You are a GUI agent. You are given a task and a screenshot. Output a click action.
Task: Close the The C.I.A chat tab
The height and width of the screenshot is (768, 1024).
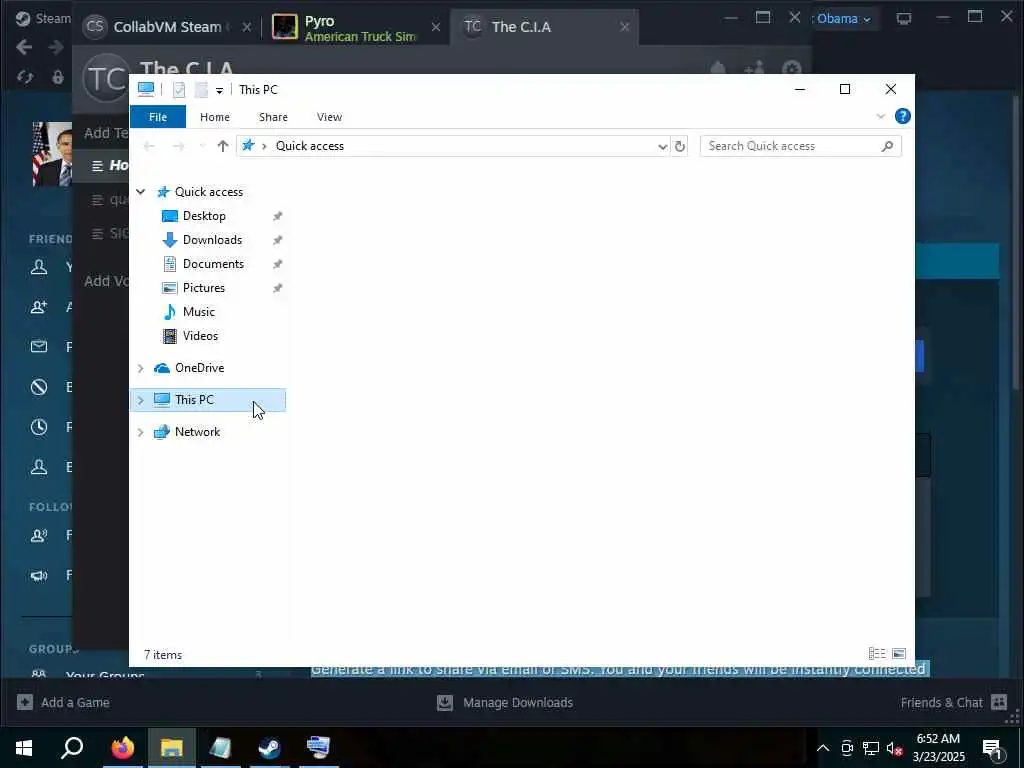click(x=624, y=27)
